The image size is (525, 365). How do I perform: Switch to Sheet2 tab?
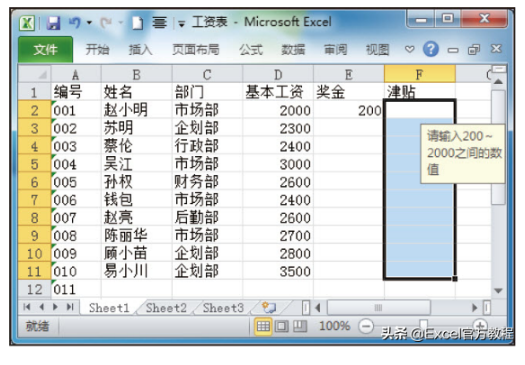coord(166,308)
